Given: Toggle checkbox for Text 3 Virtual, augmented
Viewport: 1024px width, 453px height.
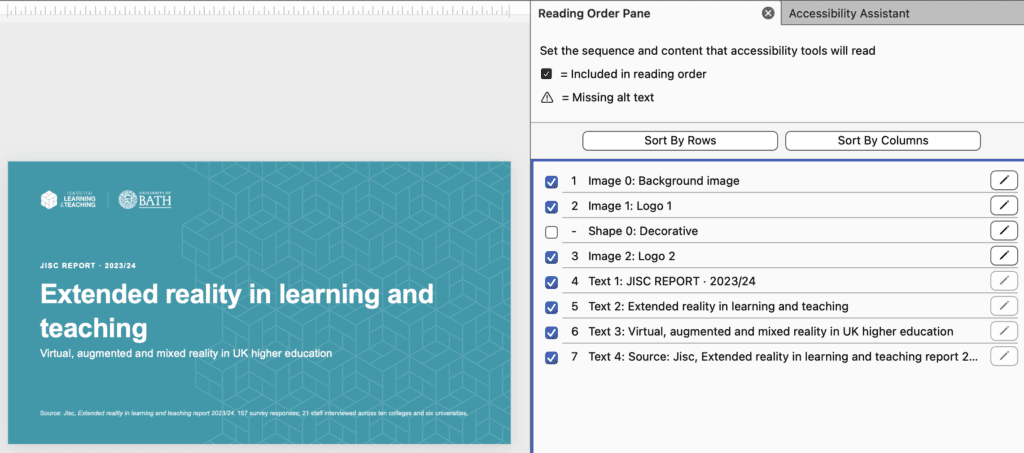Looking at the screenshot, I should click(551, 333).
